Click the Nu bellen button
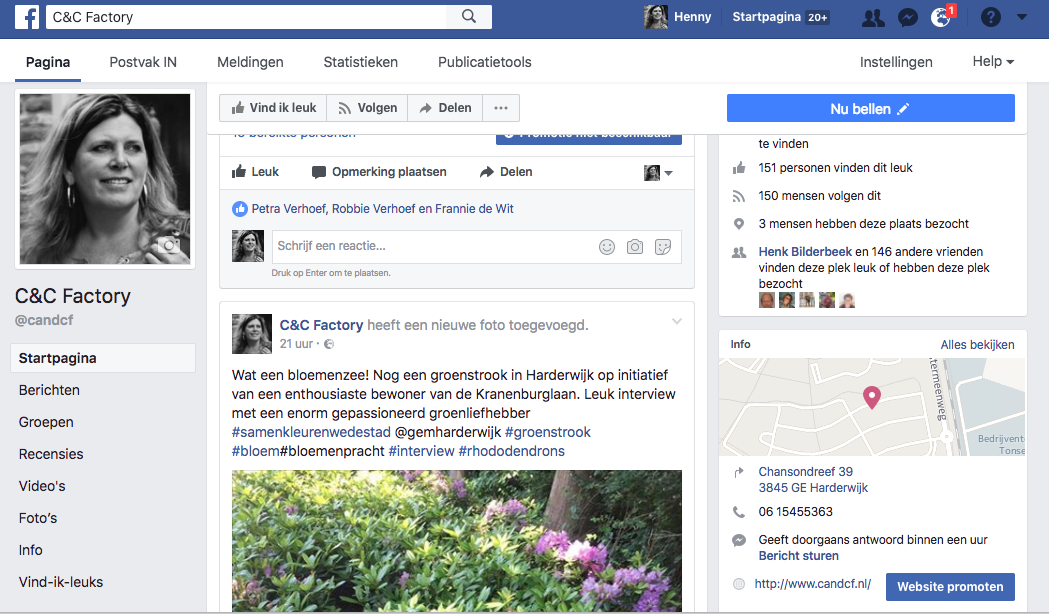The height and width of the screenshot is (614, 1049). coord(870,108)
